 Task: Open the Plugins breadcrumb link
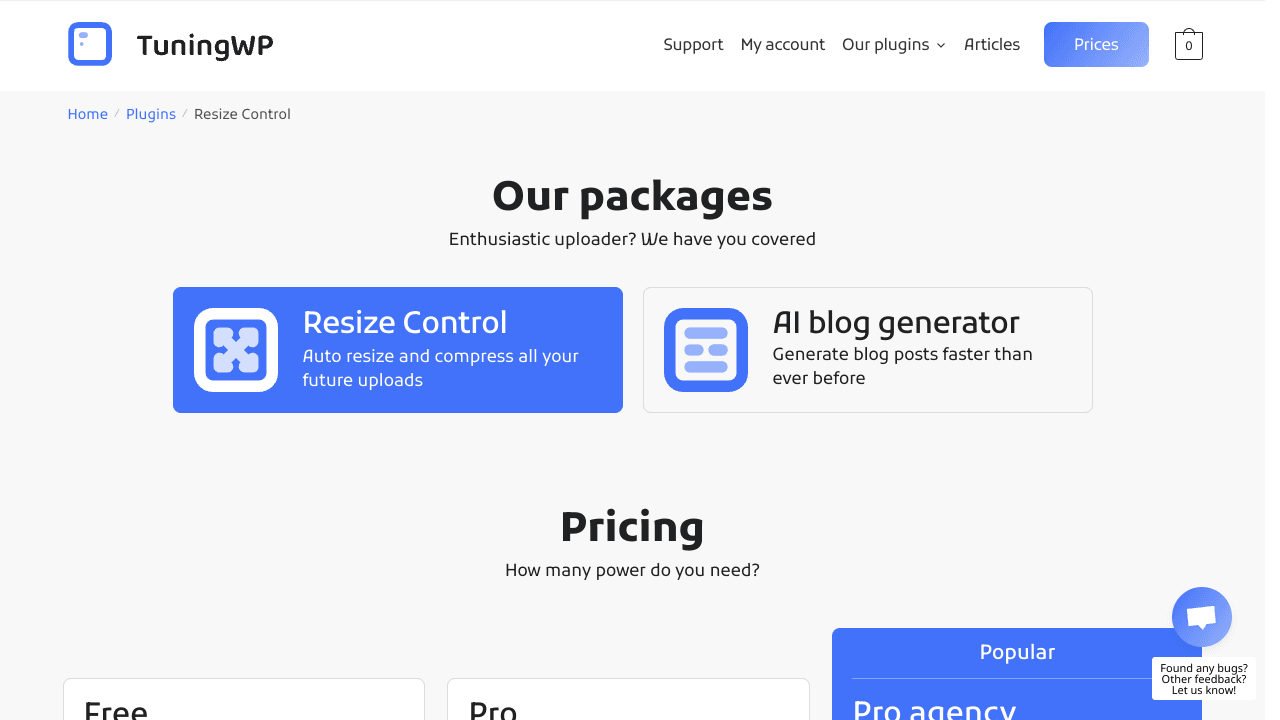pyautogui.click(x=151, y=114)
